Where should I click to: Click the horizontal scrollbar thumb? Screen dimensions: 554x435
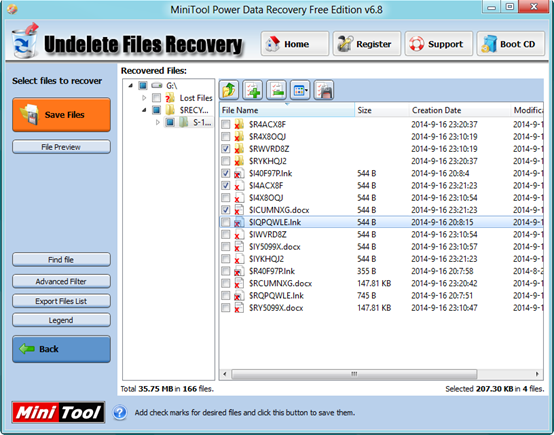pyautogui.click(x=354, y=374)
